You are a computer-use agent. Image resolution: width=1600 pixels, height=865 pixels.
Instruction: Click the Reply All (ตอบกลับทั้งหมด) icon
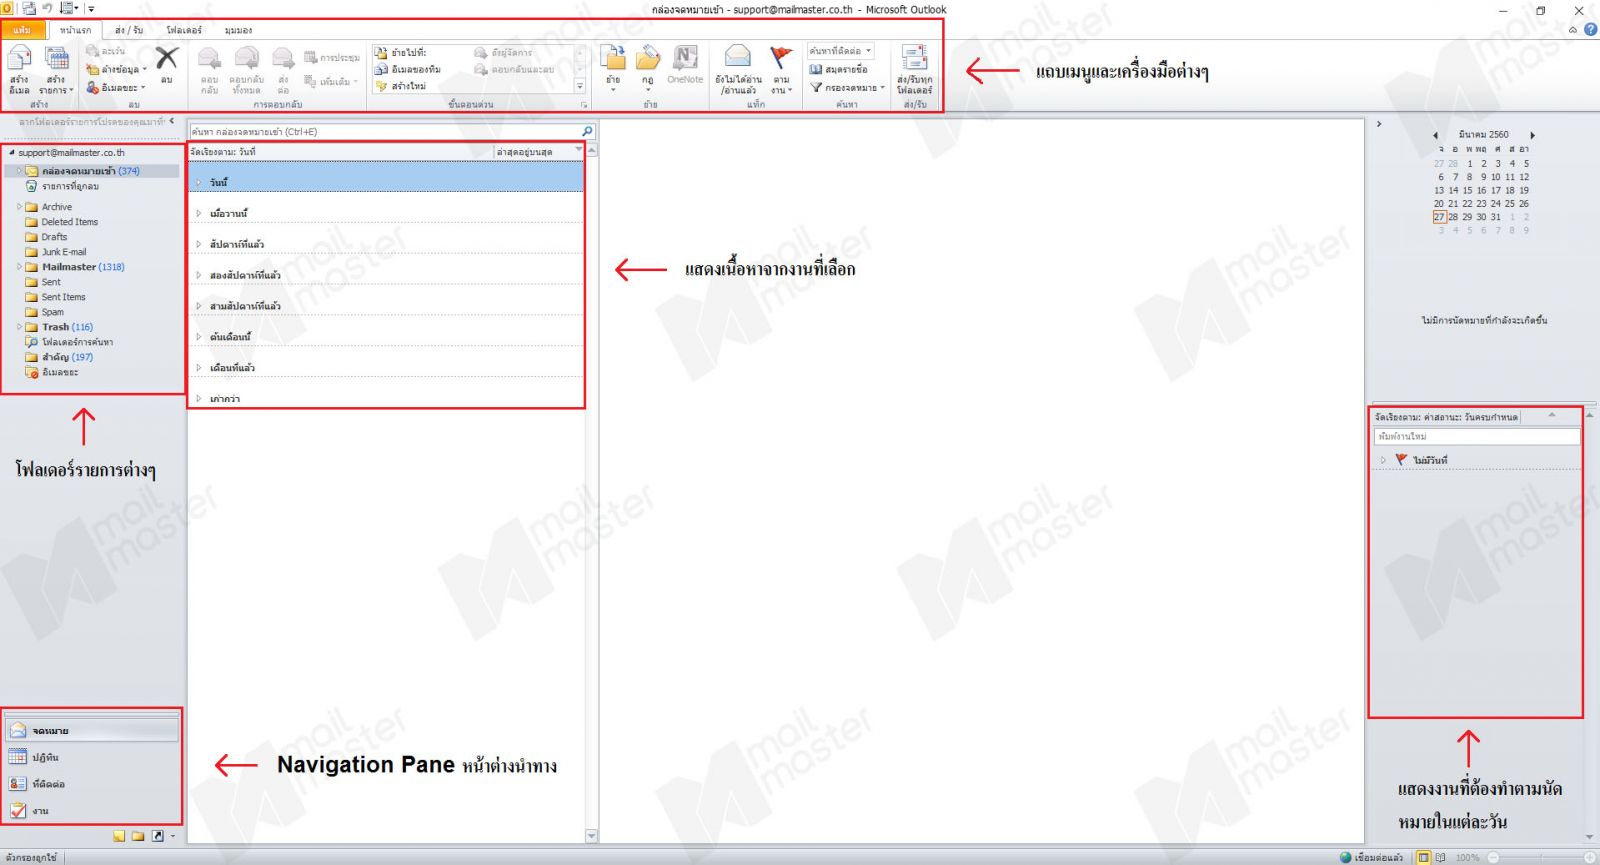246,59
